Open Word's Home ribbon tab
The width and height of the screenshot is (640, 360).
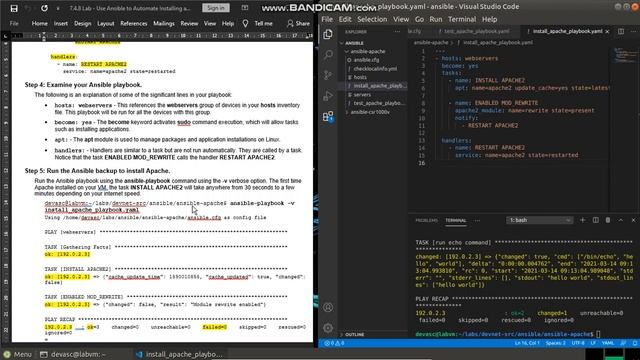(40, 24)
